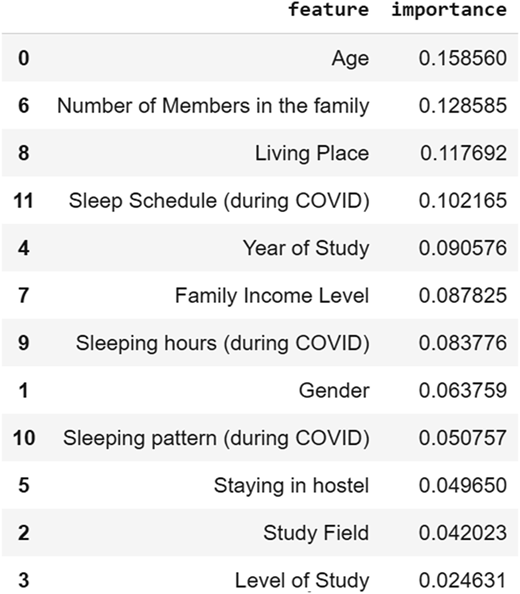Select 'Number of Members in the family' cell
520x594 pixels.
click(x=213, y=106)
